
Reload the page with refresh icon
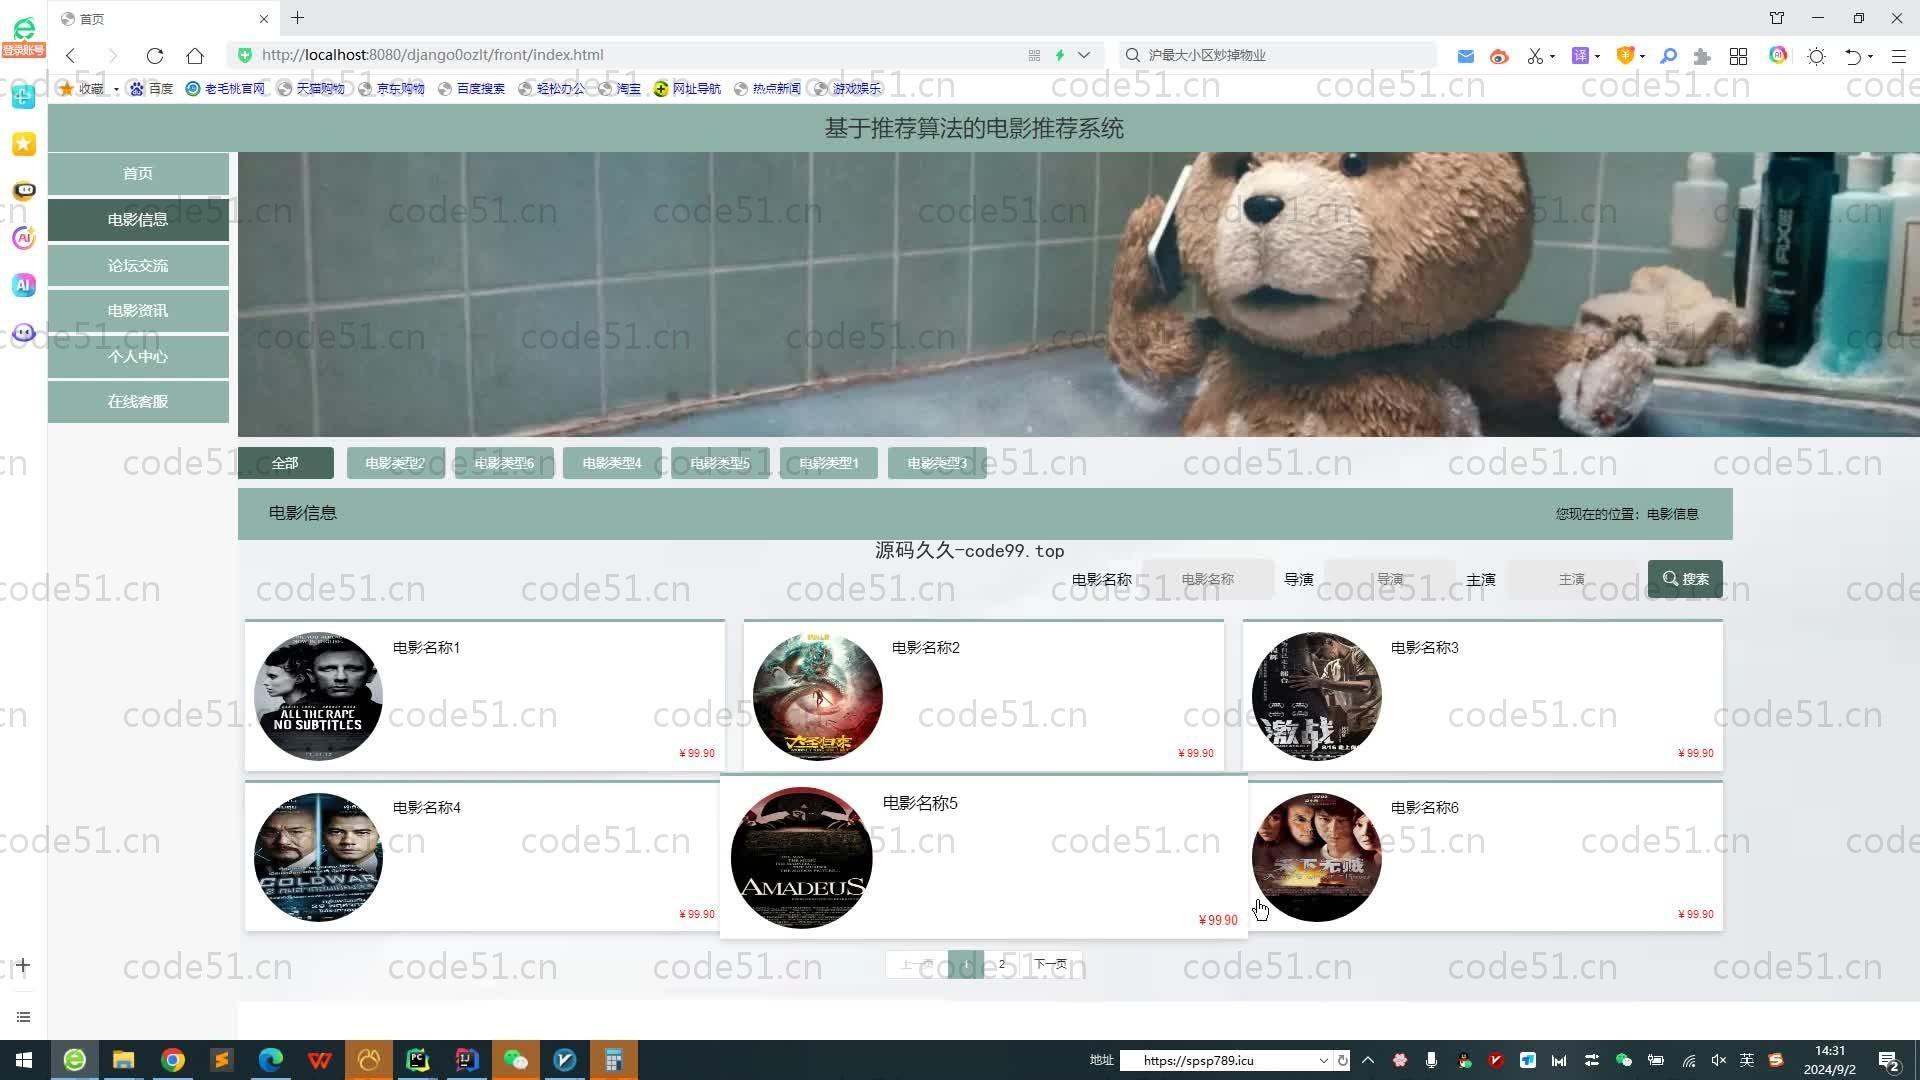point(154,55)
